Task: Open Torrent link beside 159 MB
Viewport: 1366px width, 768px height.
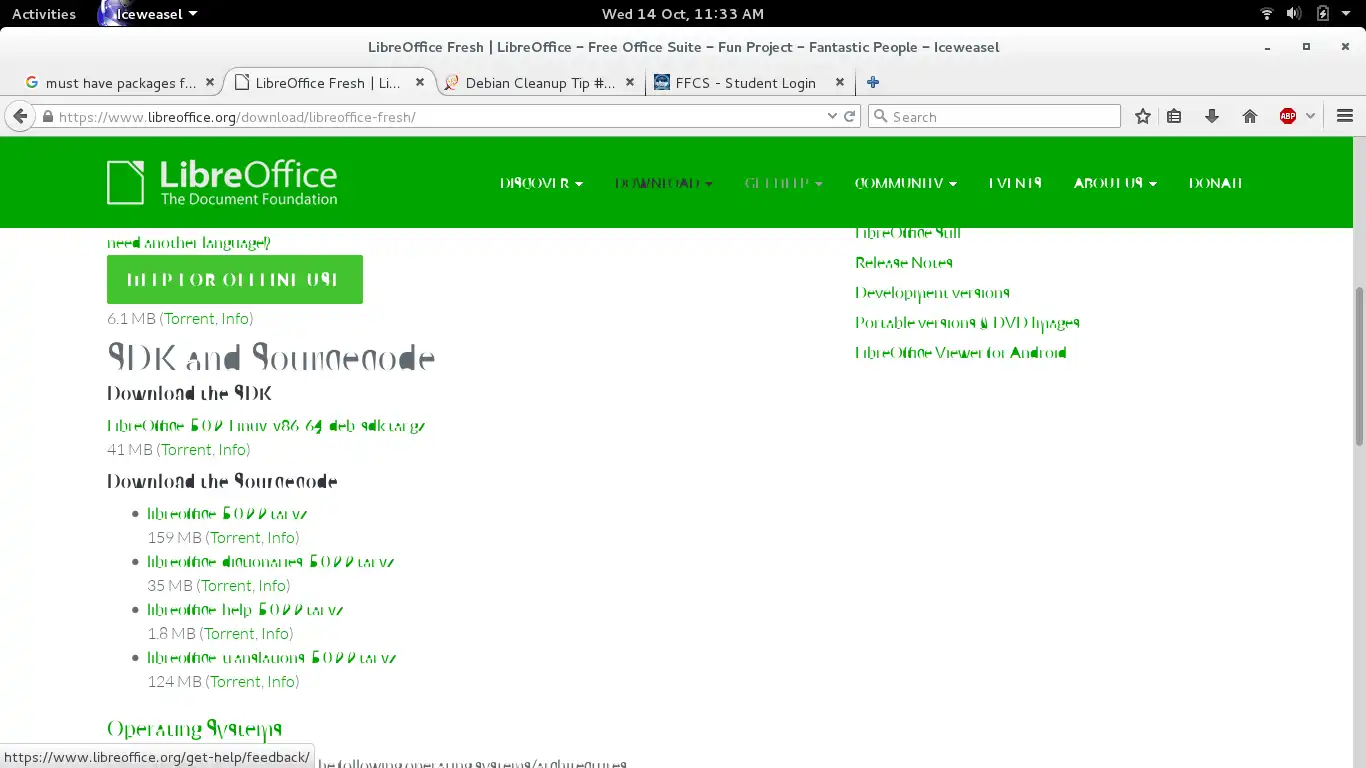Action: [235, 538]
